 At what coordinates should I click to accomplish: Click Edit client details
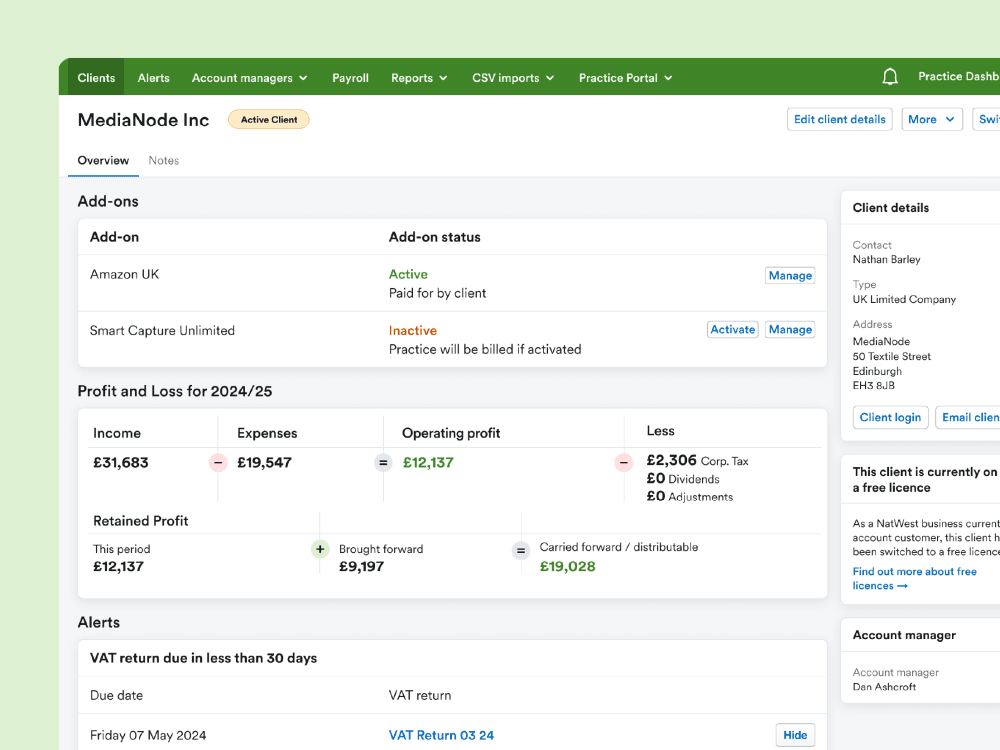(839, 118)
